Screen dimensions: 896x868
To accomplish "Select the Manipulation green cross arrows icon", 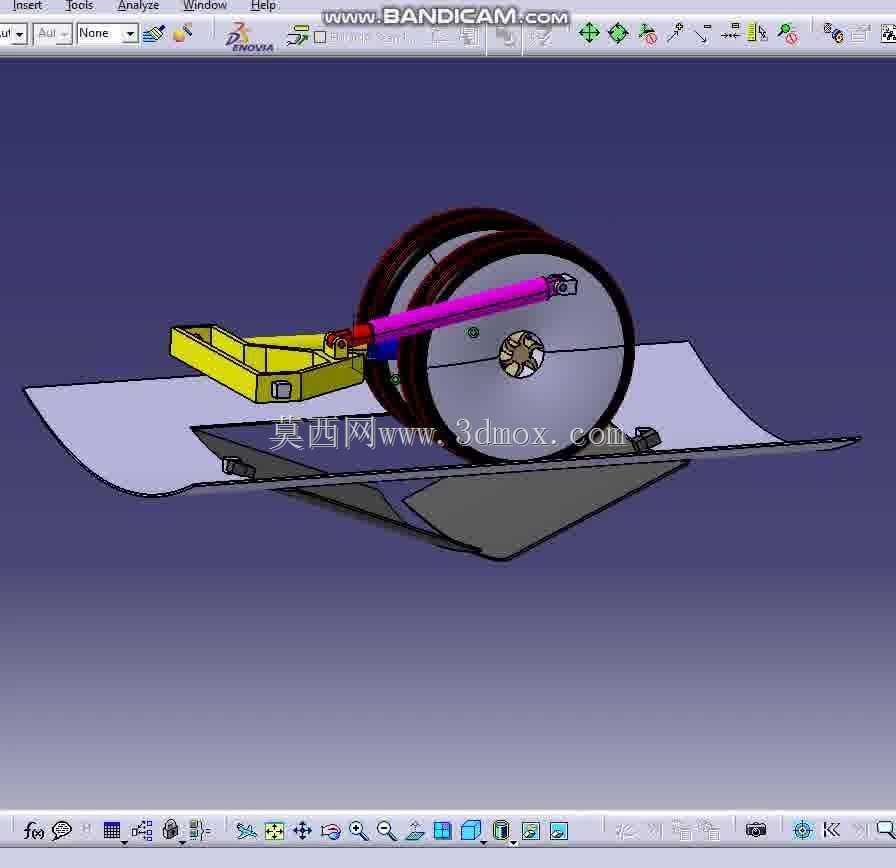I will (x=589, y=33).
